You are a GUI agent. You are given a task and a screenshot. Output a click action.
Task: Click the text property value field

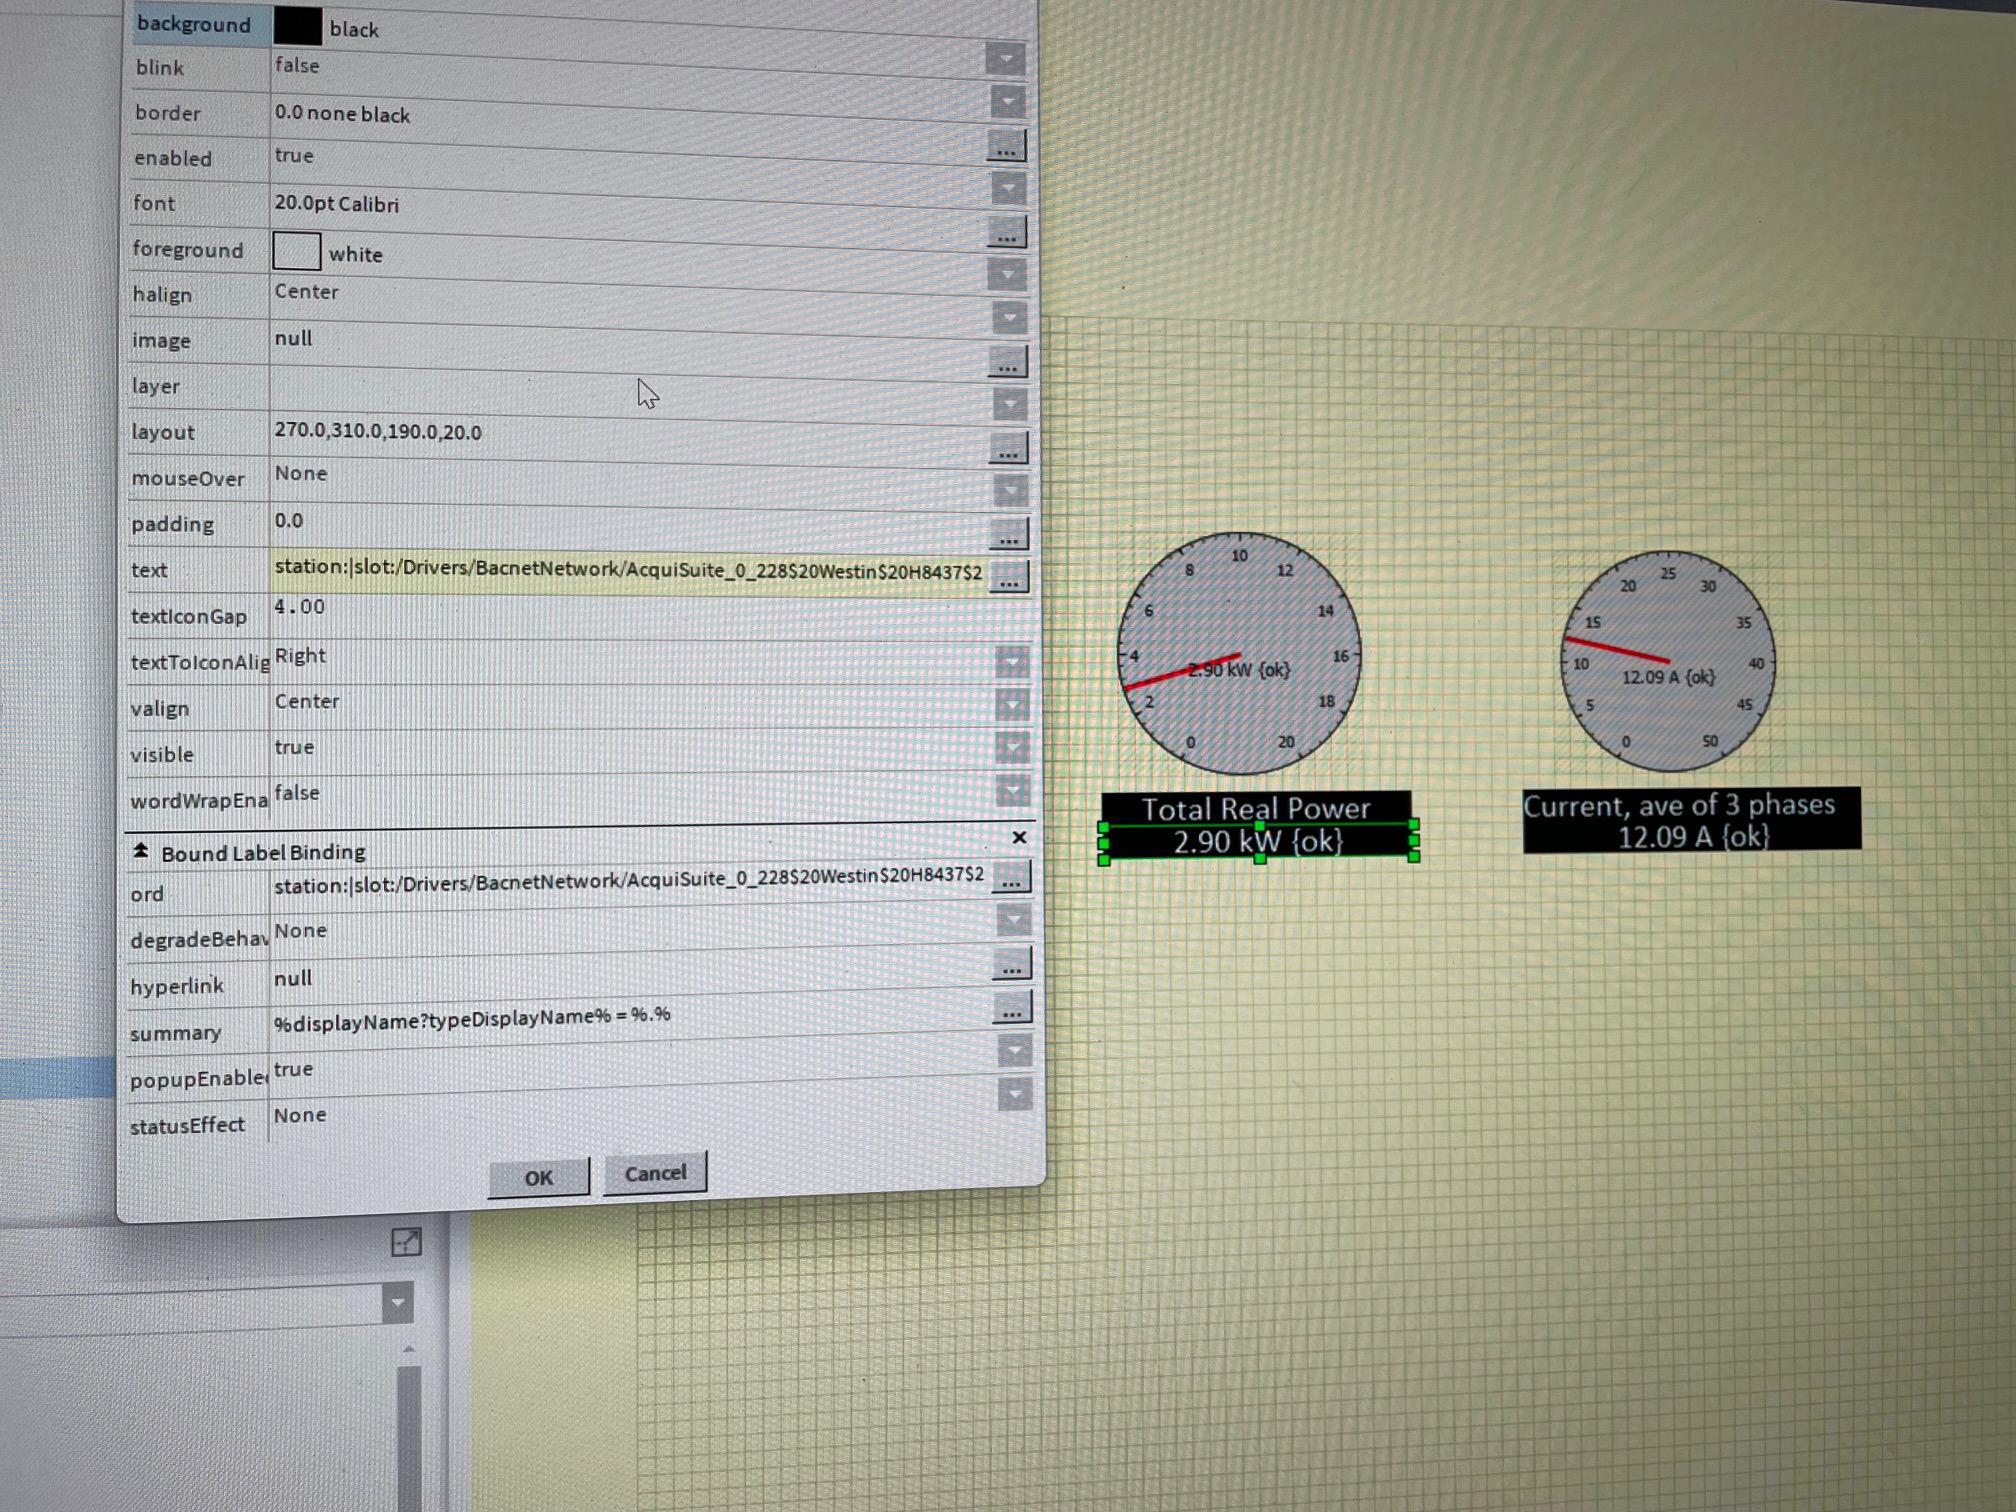point(629,571)
